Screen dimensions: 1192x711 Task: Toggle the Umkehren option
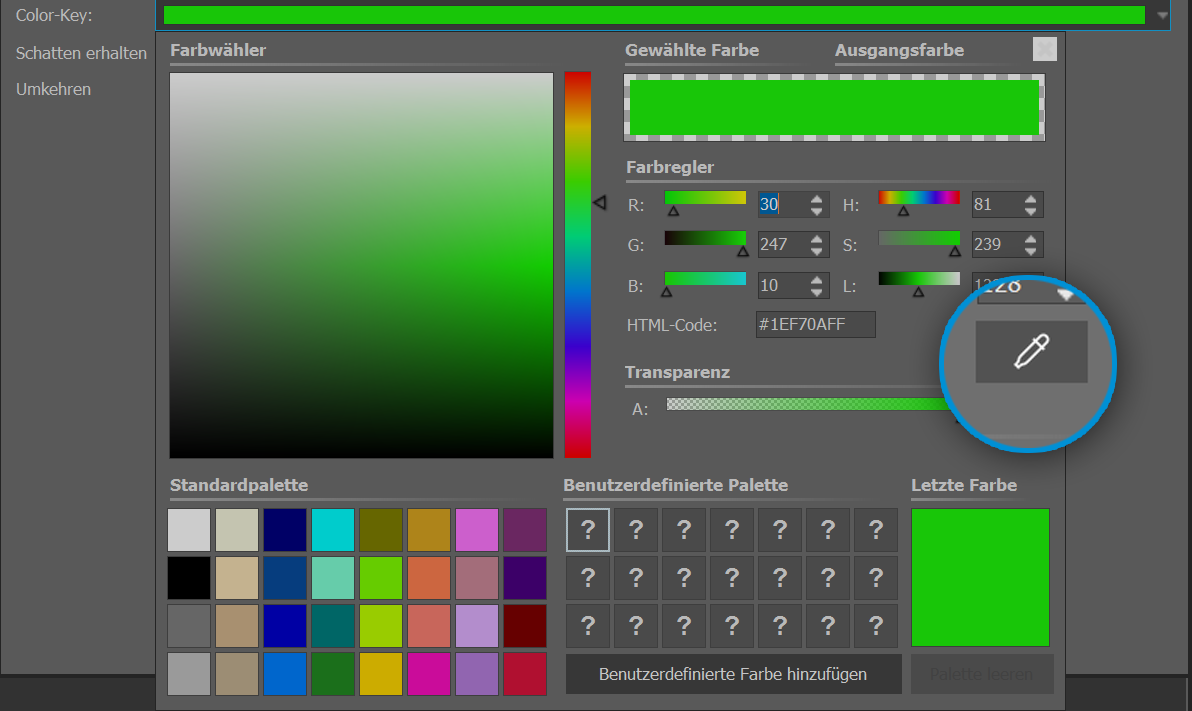[x=53, y=89]
